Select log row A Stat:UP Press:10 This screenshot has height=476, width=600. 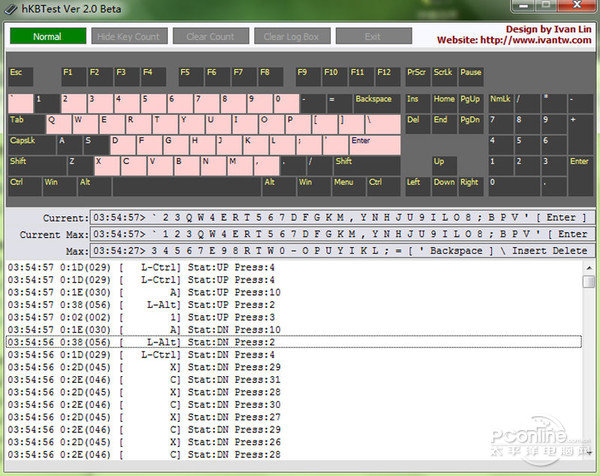(294, 292)
